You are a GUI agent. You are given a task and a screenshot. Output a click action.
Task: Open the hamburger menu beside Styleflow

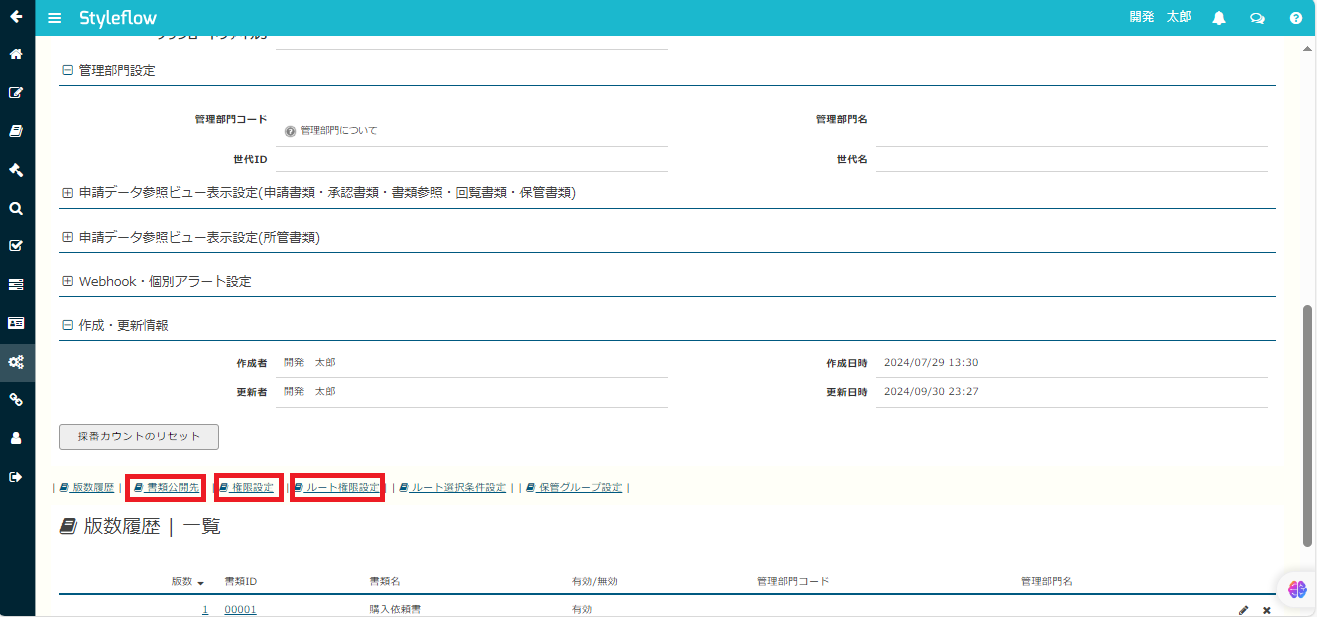click(55, 18)
